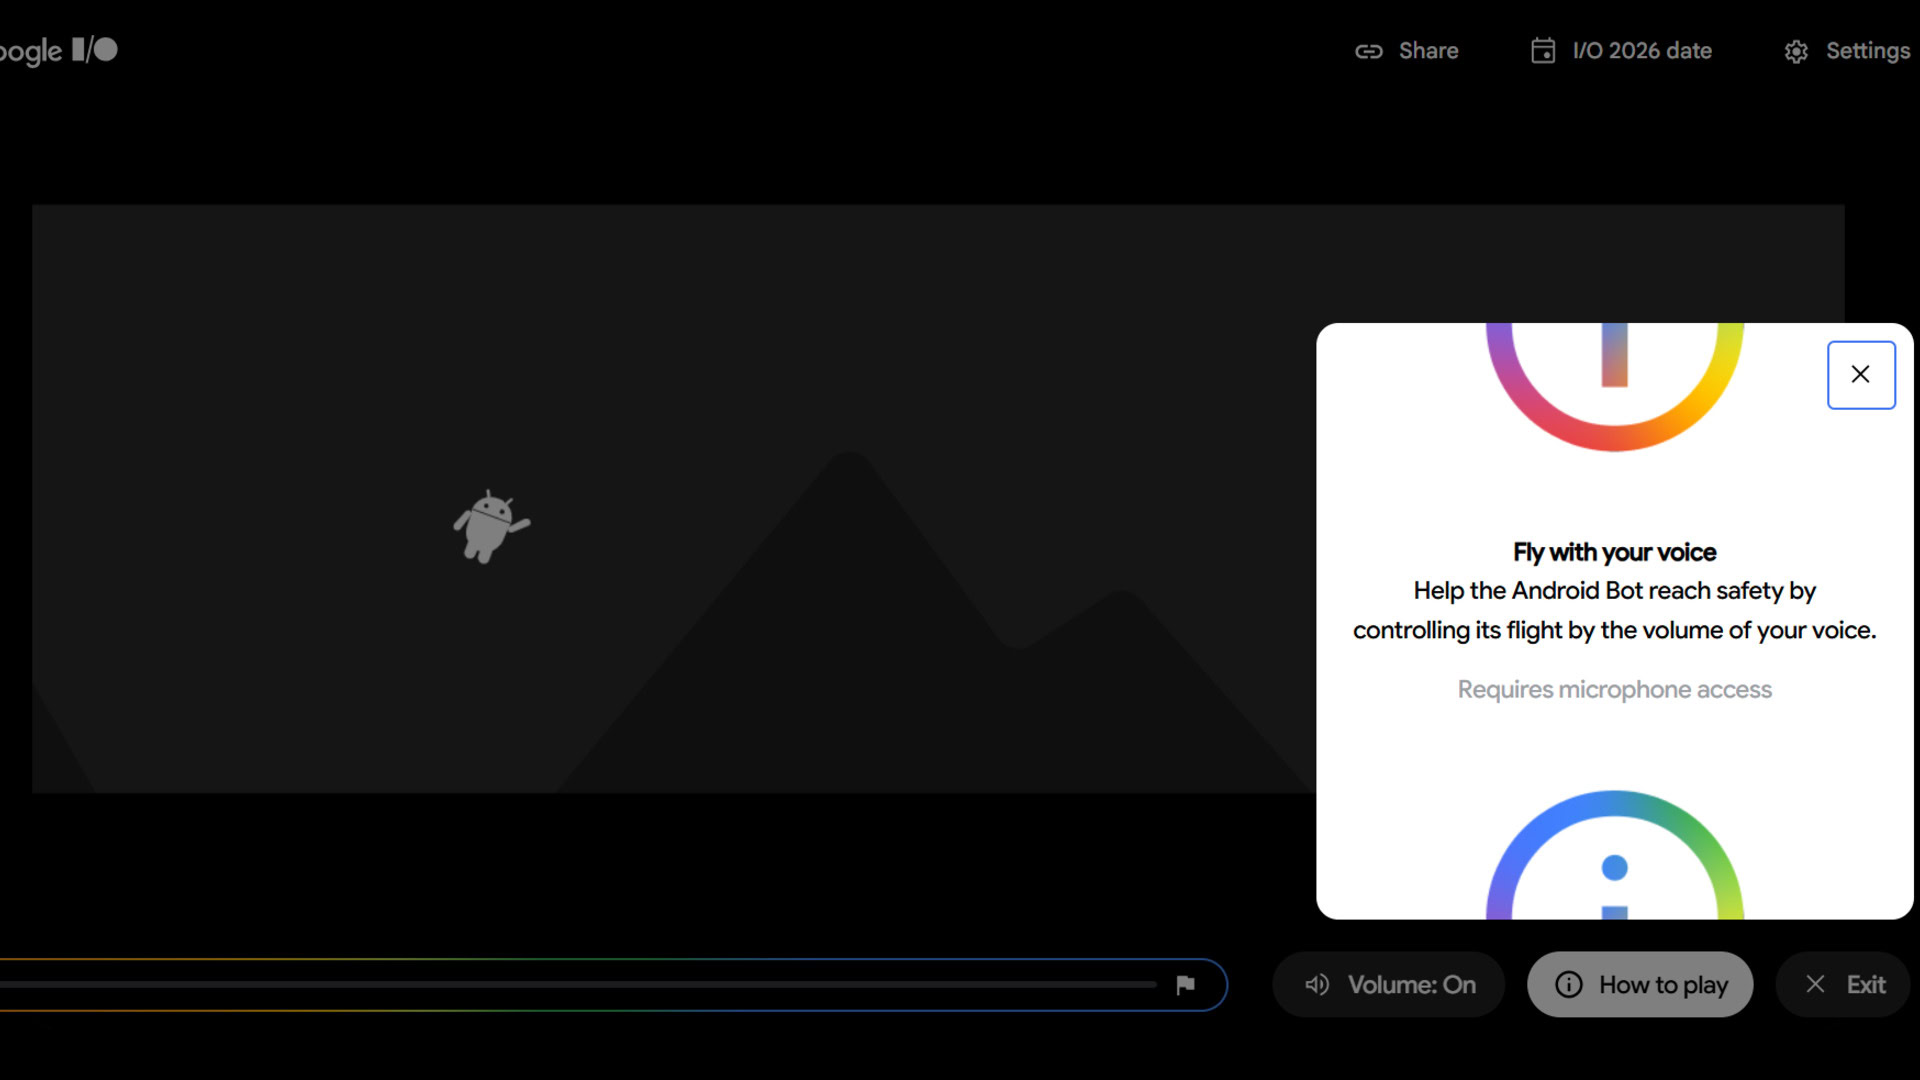
Task: Click the calendar icon beside I/O 2026 date
Action: [1541, 50]
